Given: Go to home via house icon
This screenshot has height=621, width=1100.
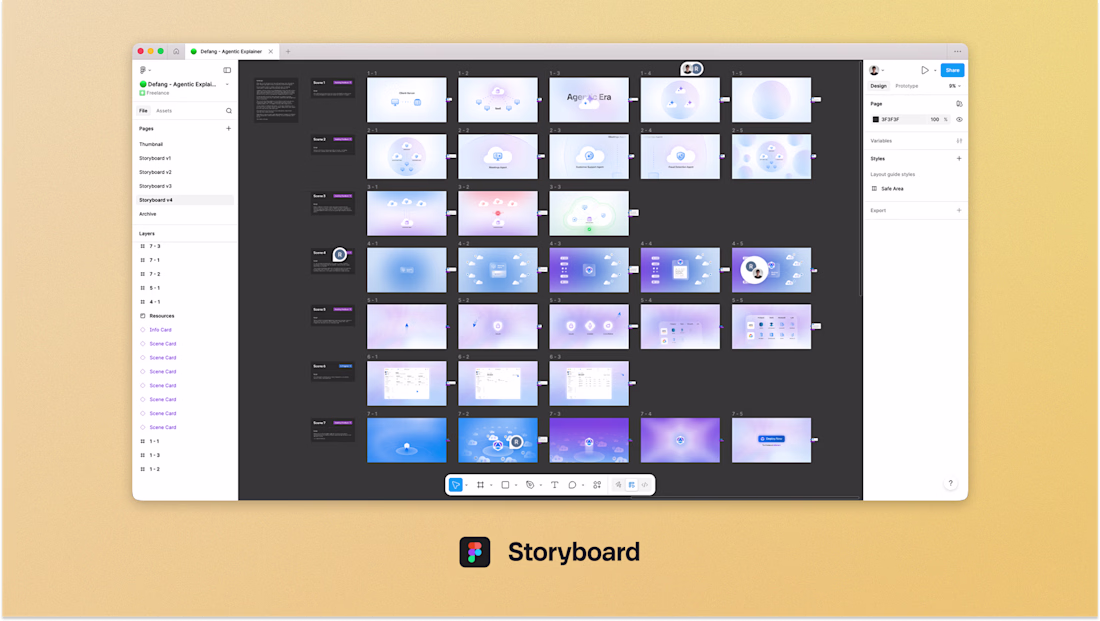Looking at the screenshot, I should coord(176,51).
